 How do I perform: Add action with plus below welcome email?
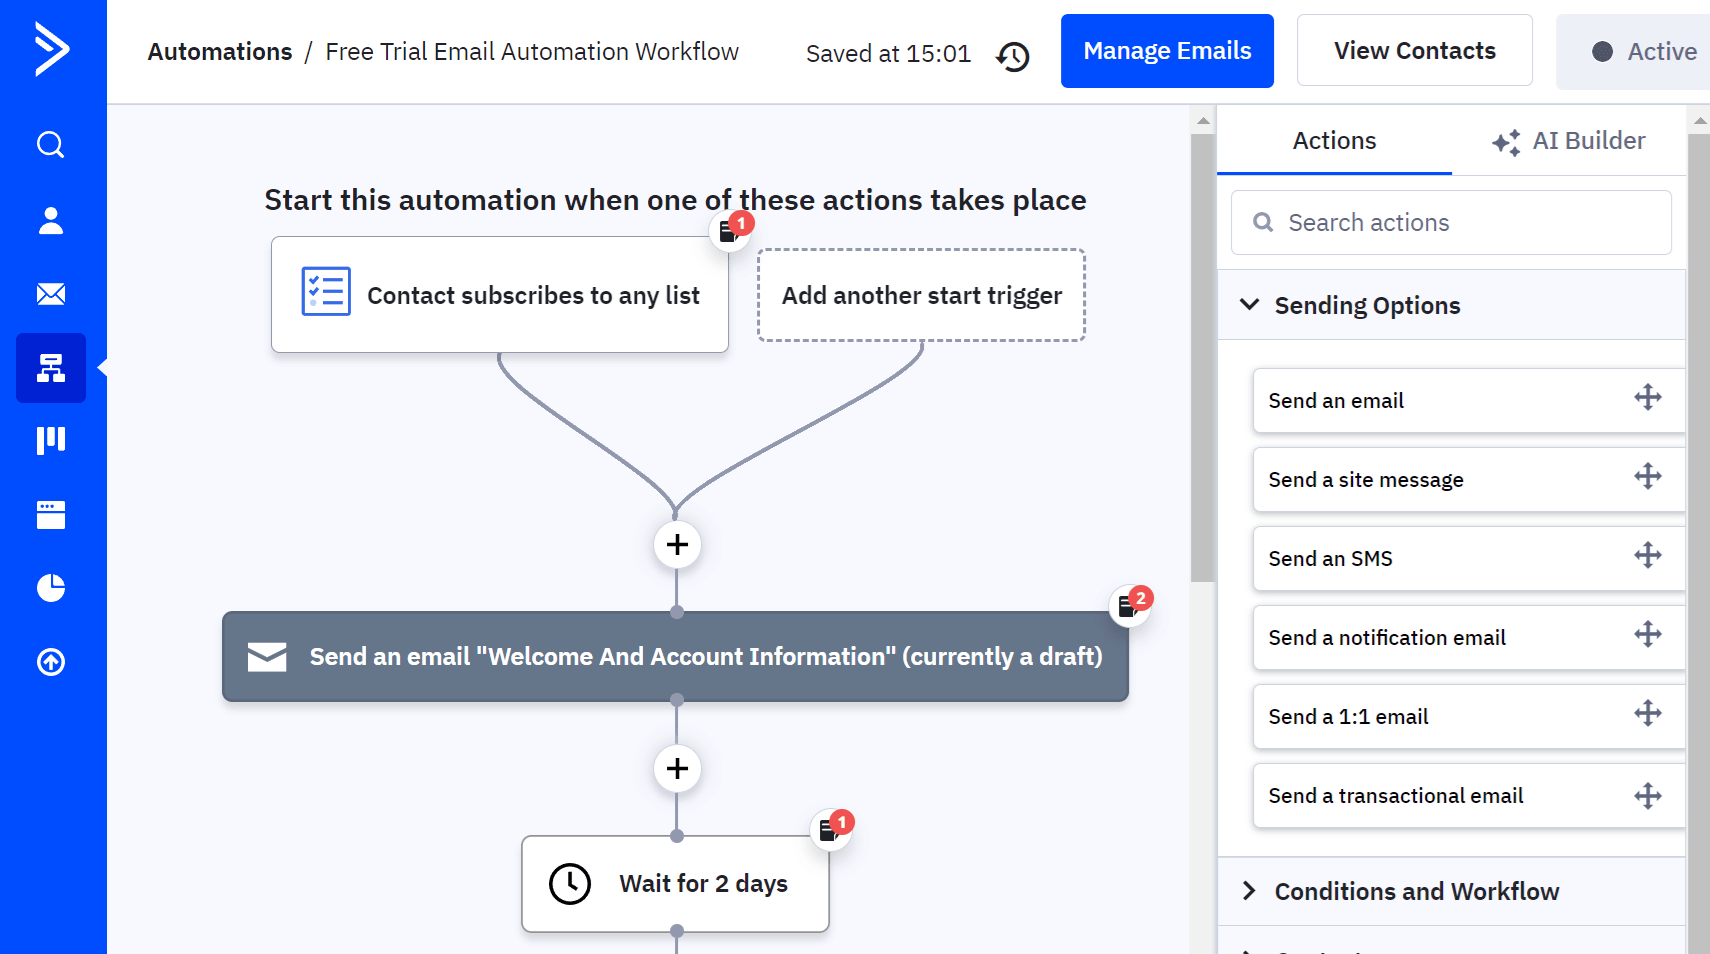677,769
